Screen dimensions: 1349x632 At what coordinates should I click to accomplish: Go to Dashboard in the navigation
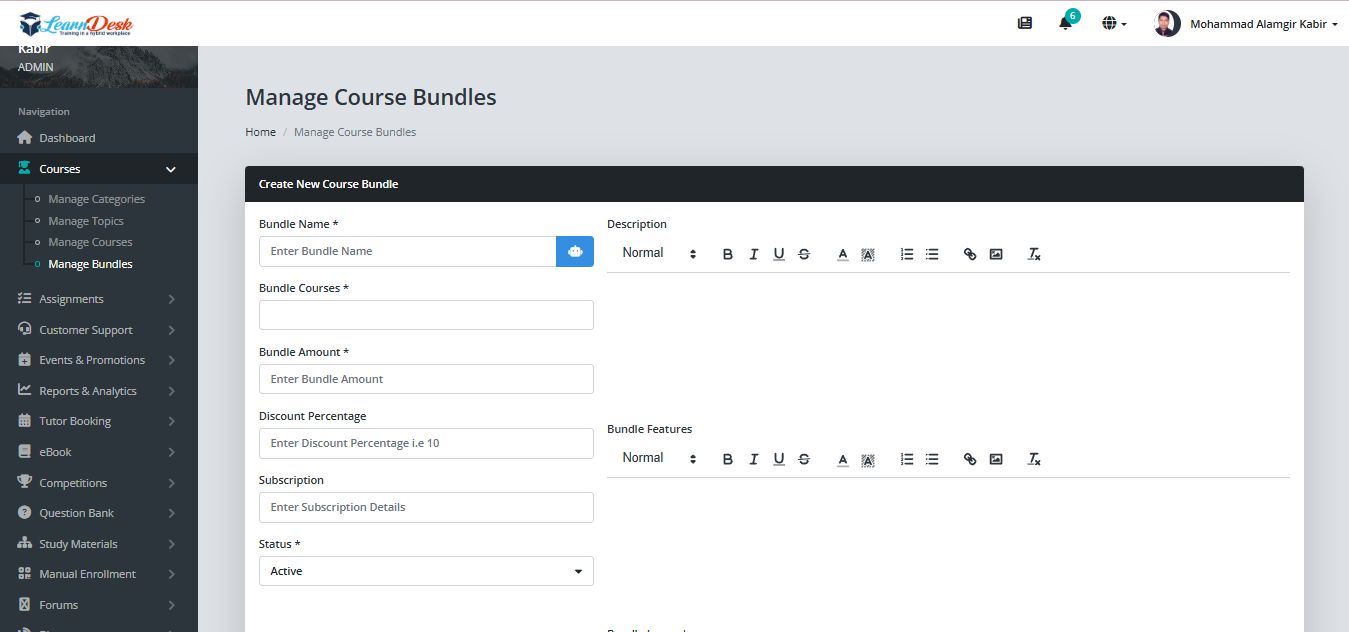(67, 138)
